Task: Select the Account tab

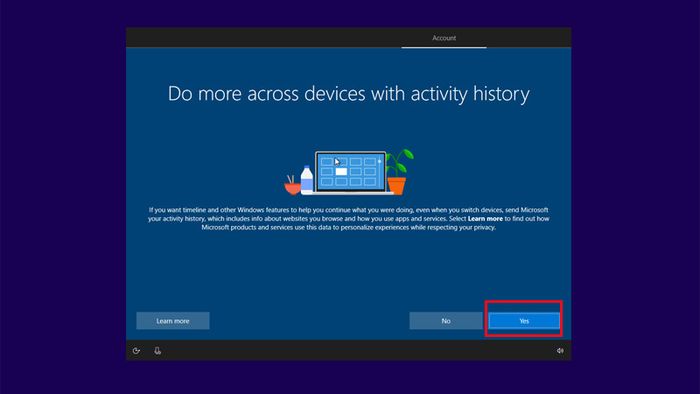Action: [x=444, y=38]
